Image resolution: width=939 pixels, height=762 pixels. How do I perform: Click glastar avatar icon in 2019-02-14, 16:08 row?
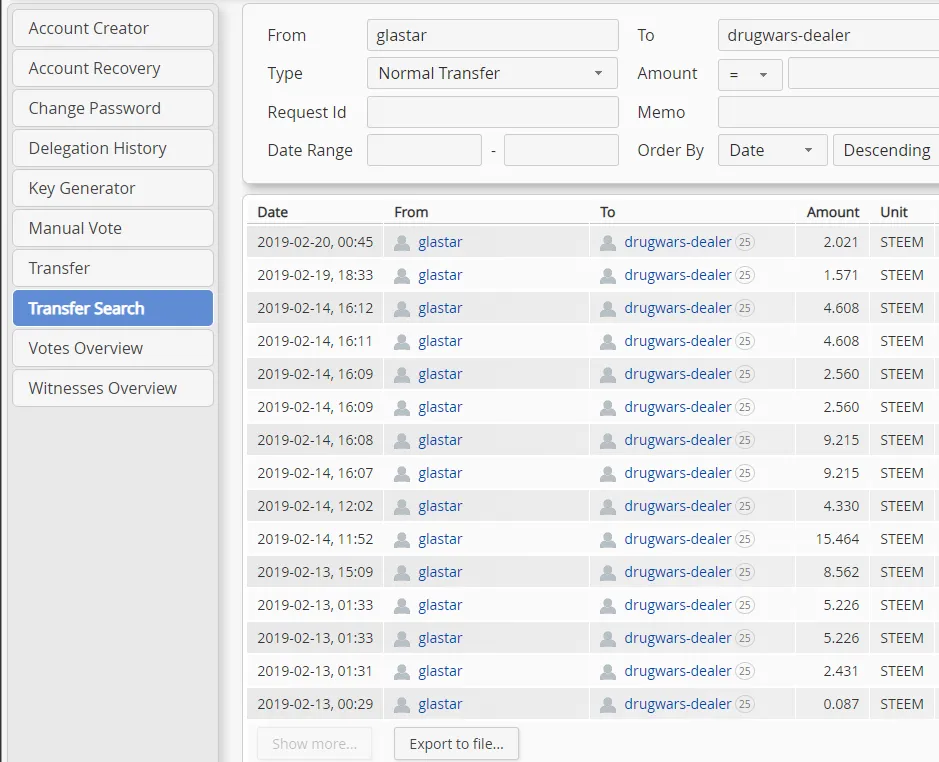402,440
